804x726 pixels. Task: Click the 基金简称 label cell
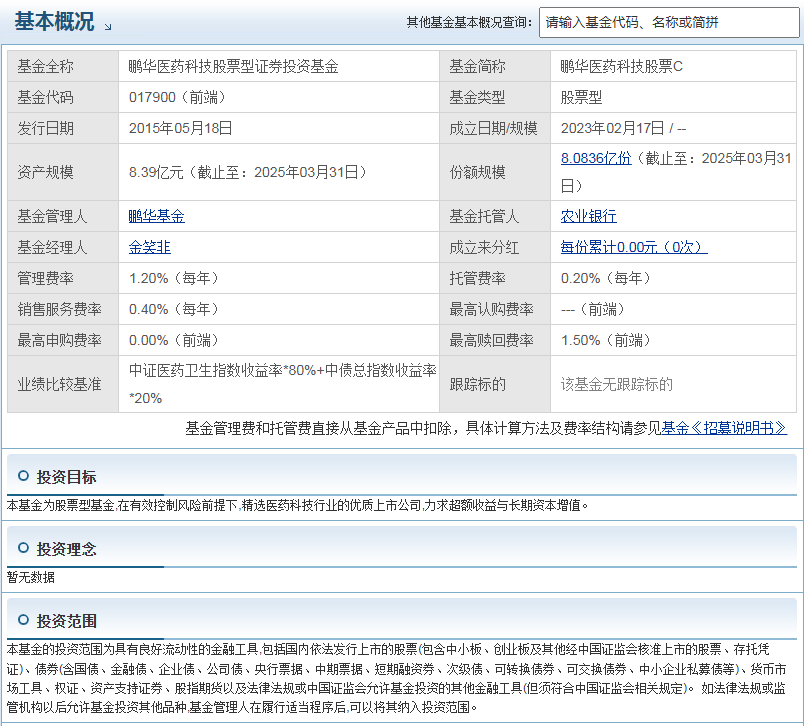(x=495, y=66)
